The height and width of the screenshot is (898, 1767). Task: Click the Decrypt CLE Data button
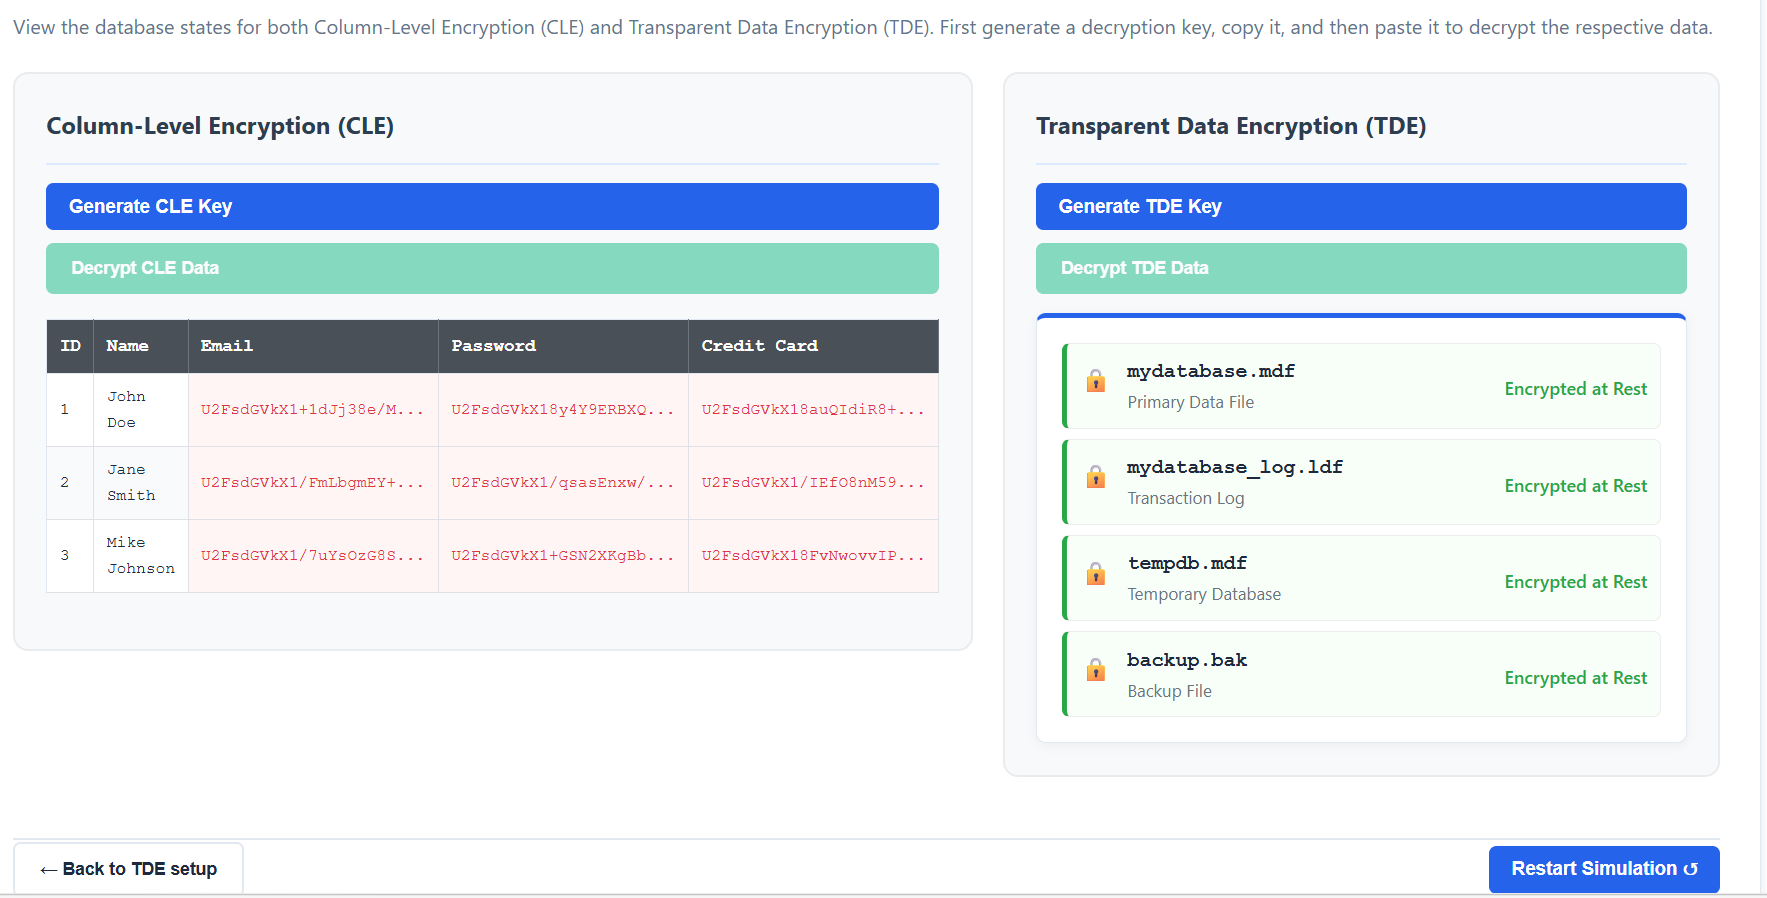point(492,268)
